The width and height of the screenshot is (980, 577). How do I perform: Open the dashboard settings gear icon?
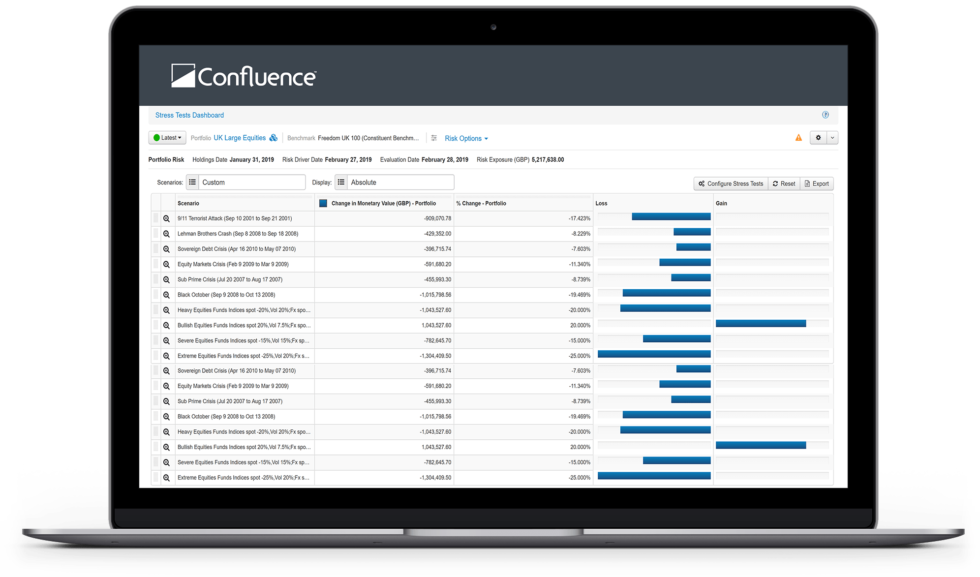pyautogui.click(x=818, y=138)
